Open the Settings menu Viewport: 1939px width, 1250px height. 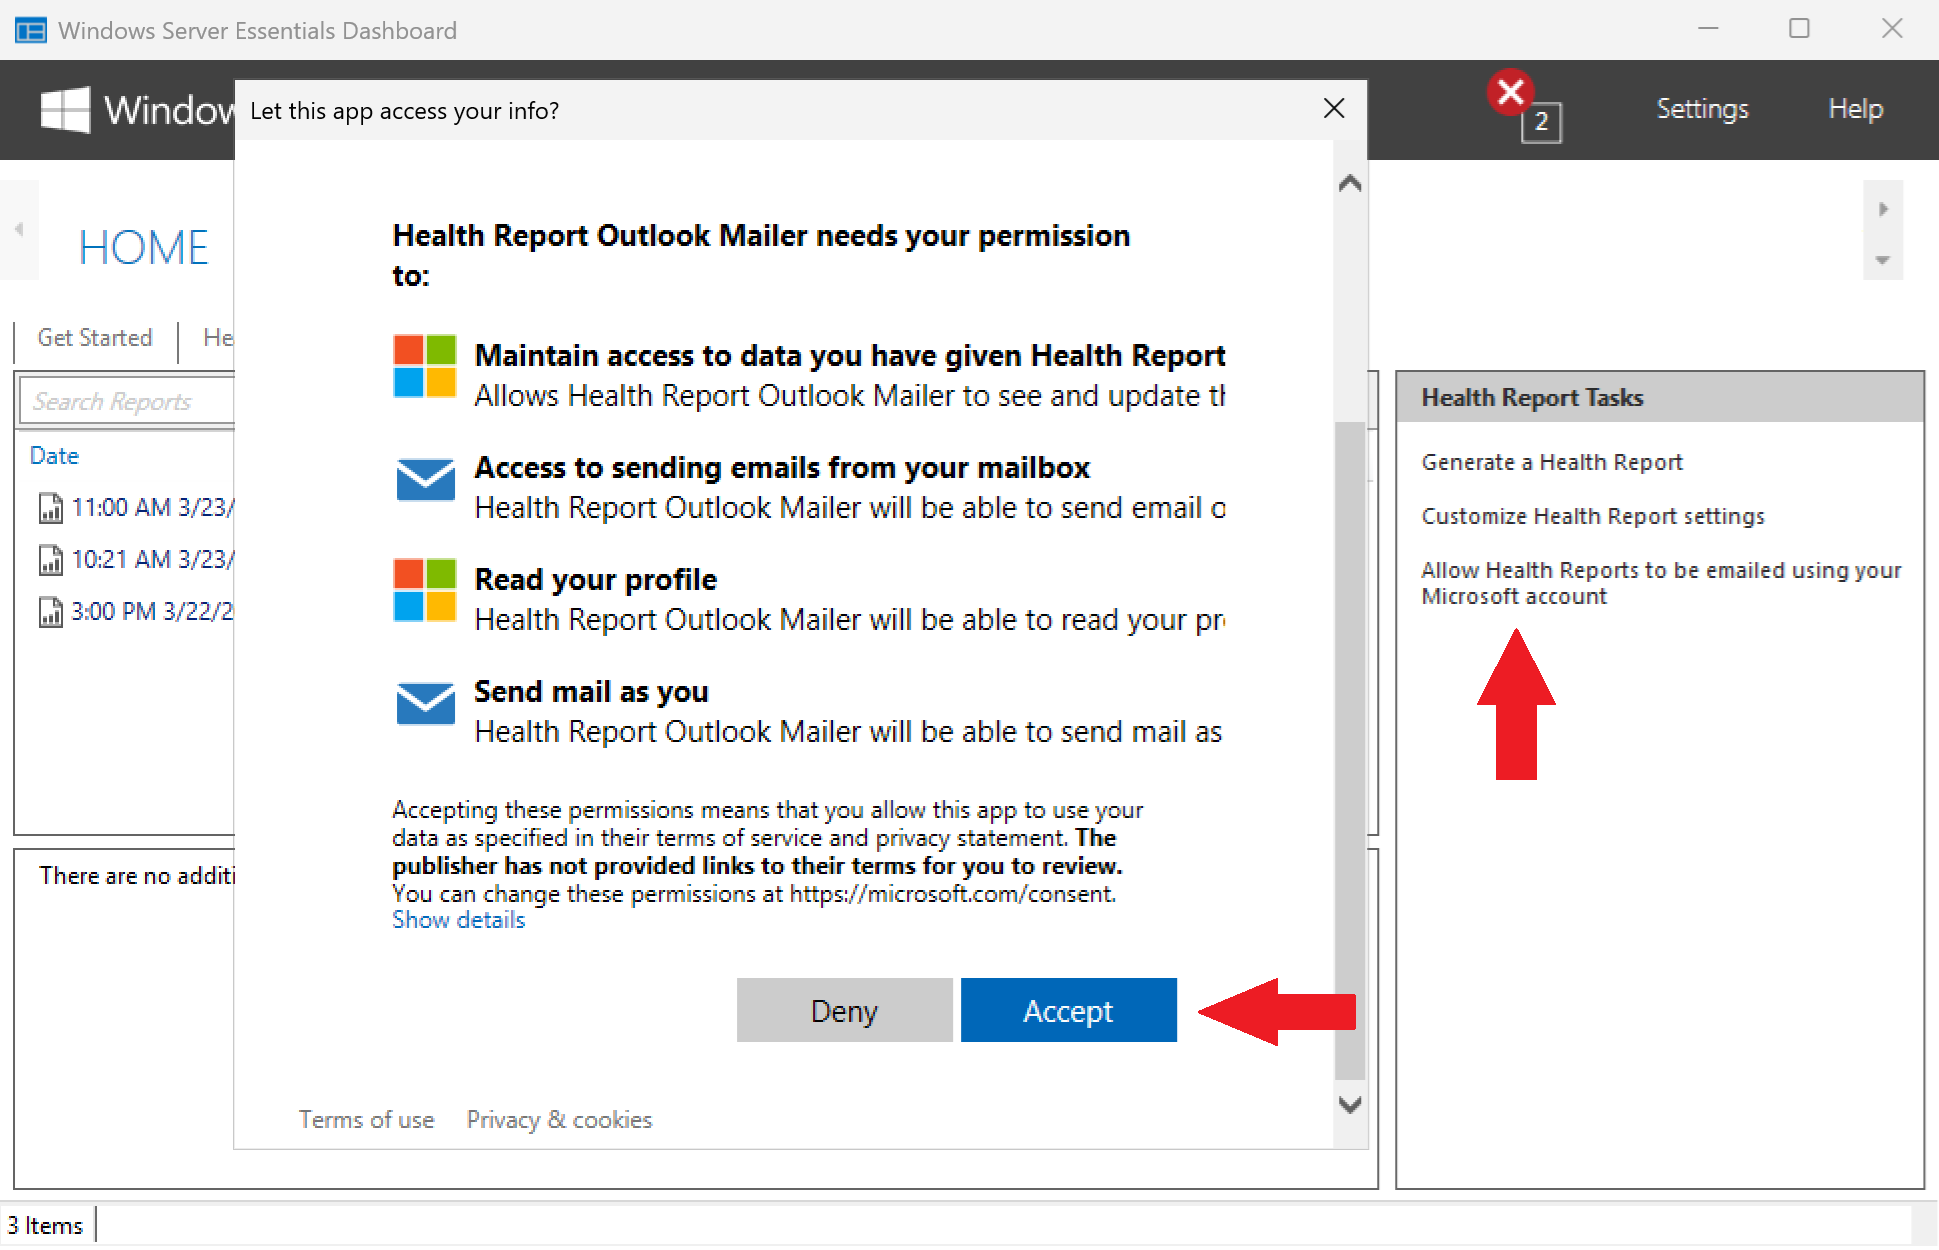[1702, 109]
